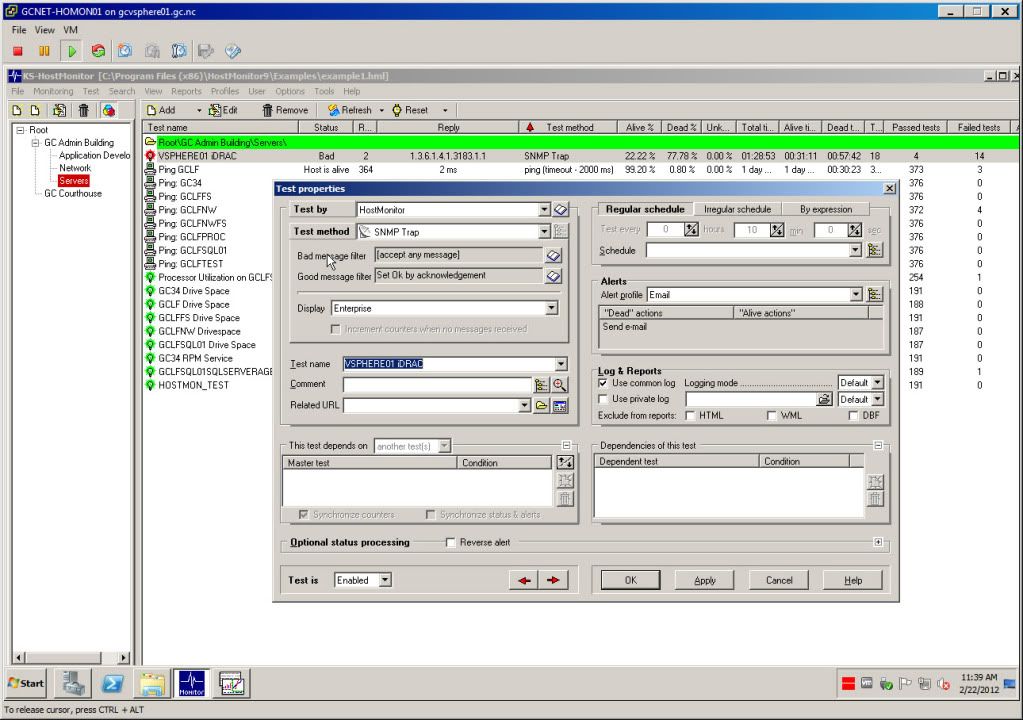
Task: Click the Refresh toolbar button
Action: point(350,110)
